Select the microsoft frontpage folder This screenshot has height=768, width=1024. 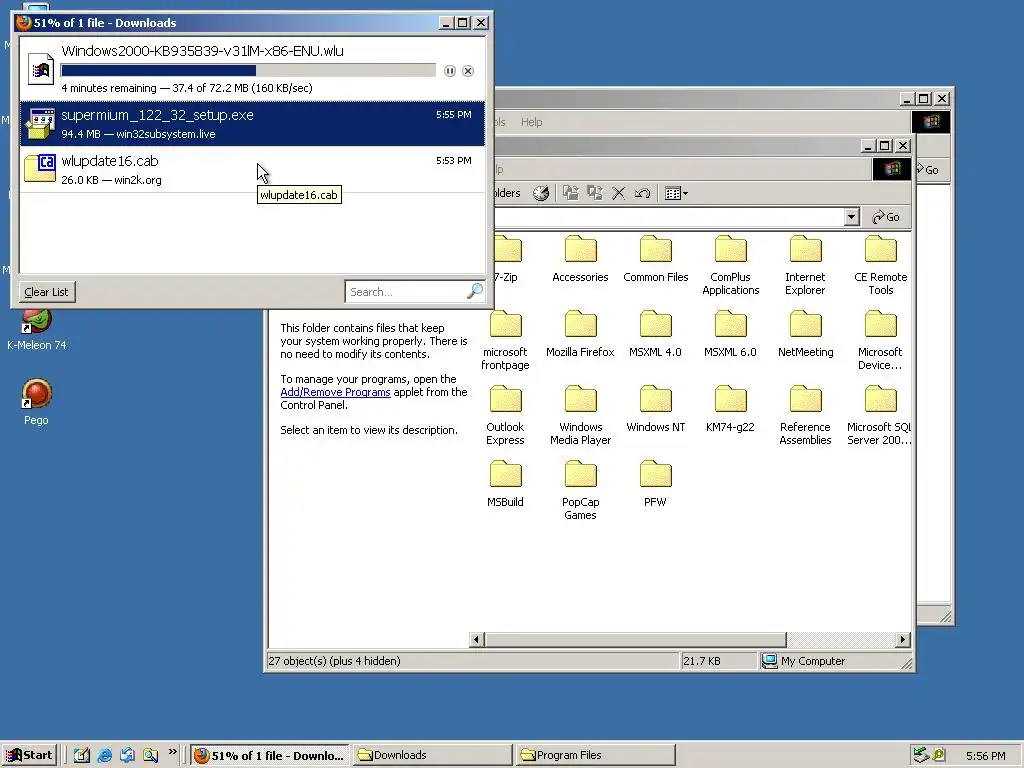pyautogui.click(x=505, y=340)
